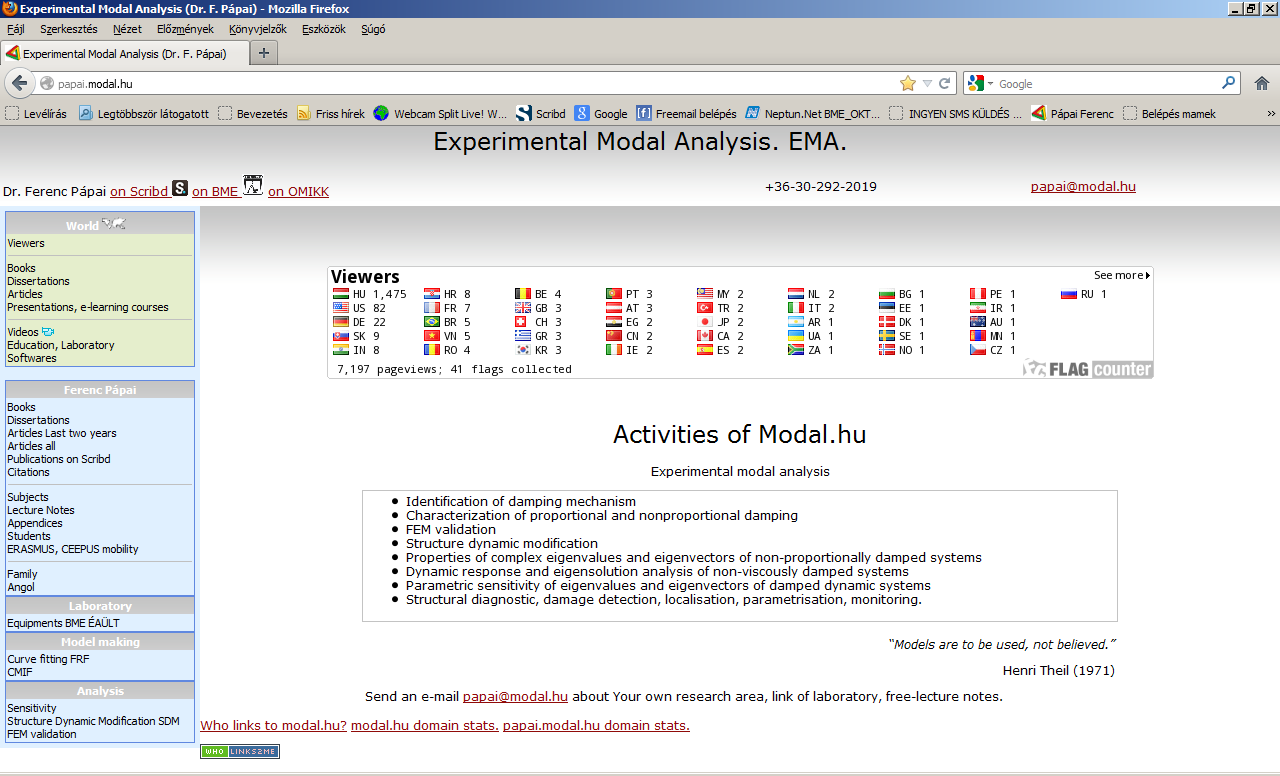The image size is (1280, 776).
Task: Follow the on OMIKK link
Action: pos(298,191)
